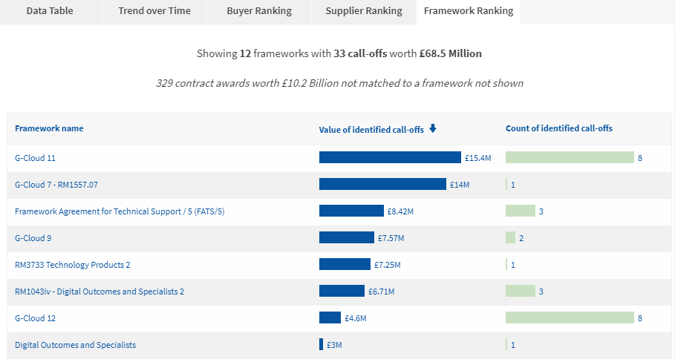Open RM3733 Technology Products 2 link
Image resolution: width=675 pixels, height=362 pixels.
pos(72,265)
